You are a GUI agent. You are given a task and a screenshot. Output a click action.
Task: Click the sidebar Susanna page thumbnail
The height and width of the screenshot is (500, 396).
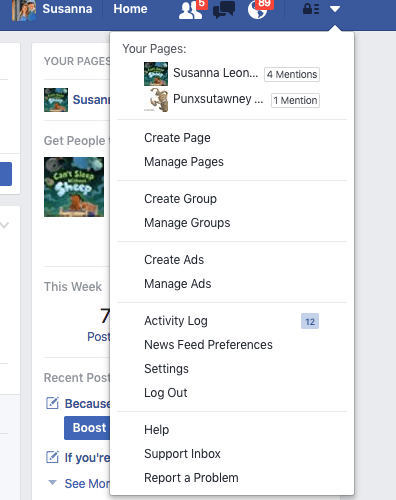click(x=56, y=100)
